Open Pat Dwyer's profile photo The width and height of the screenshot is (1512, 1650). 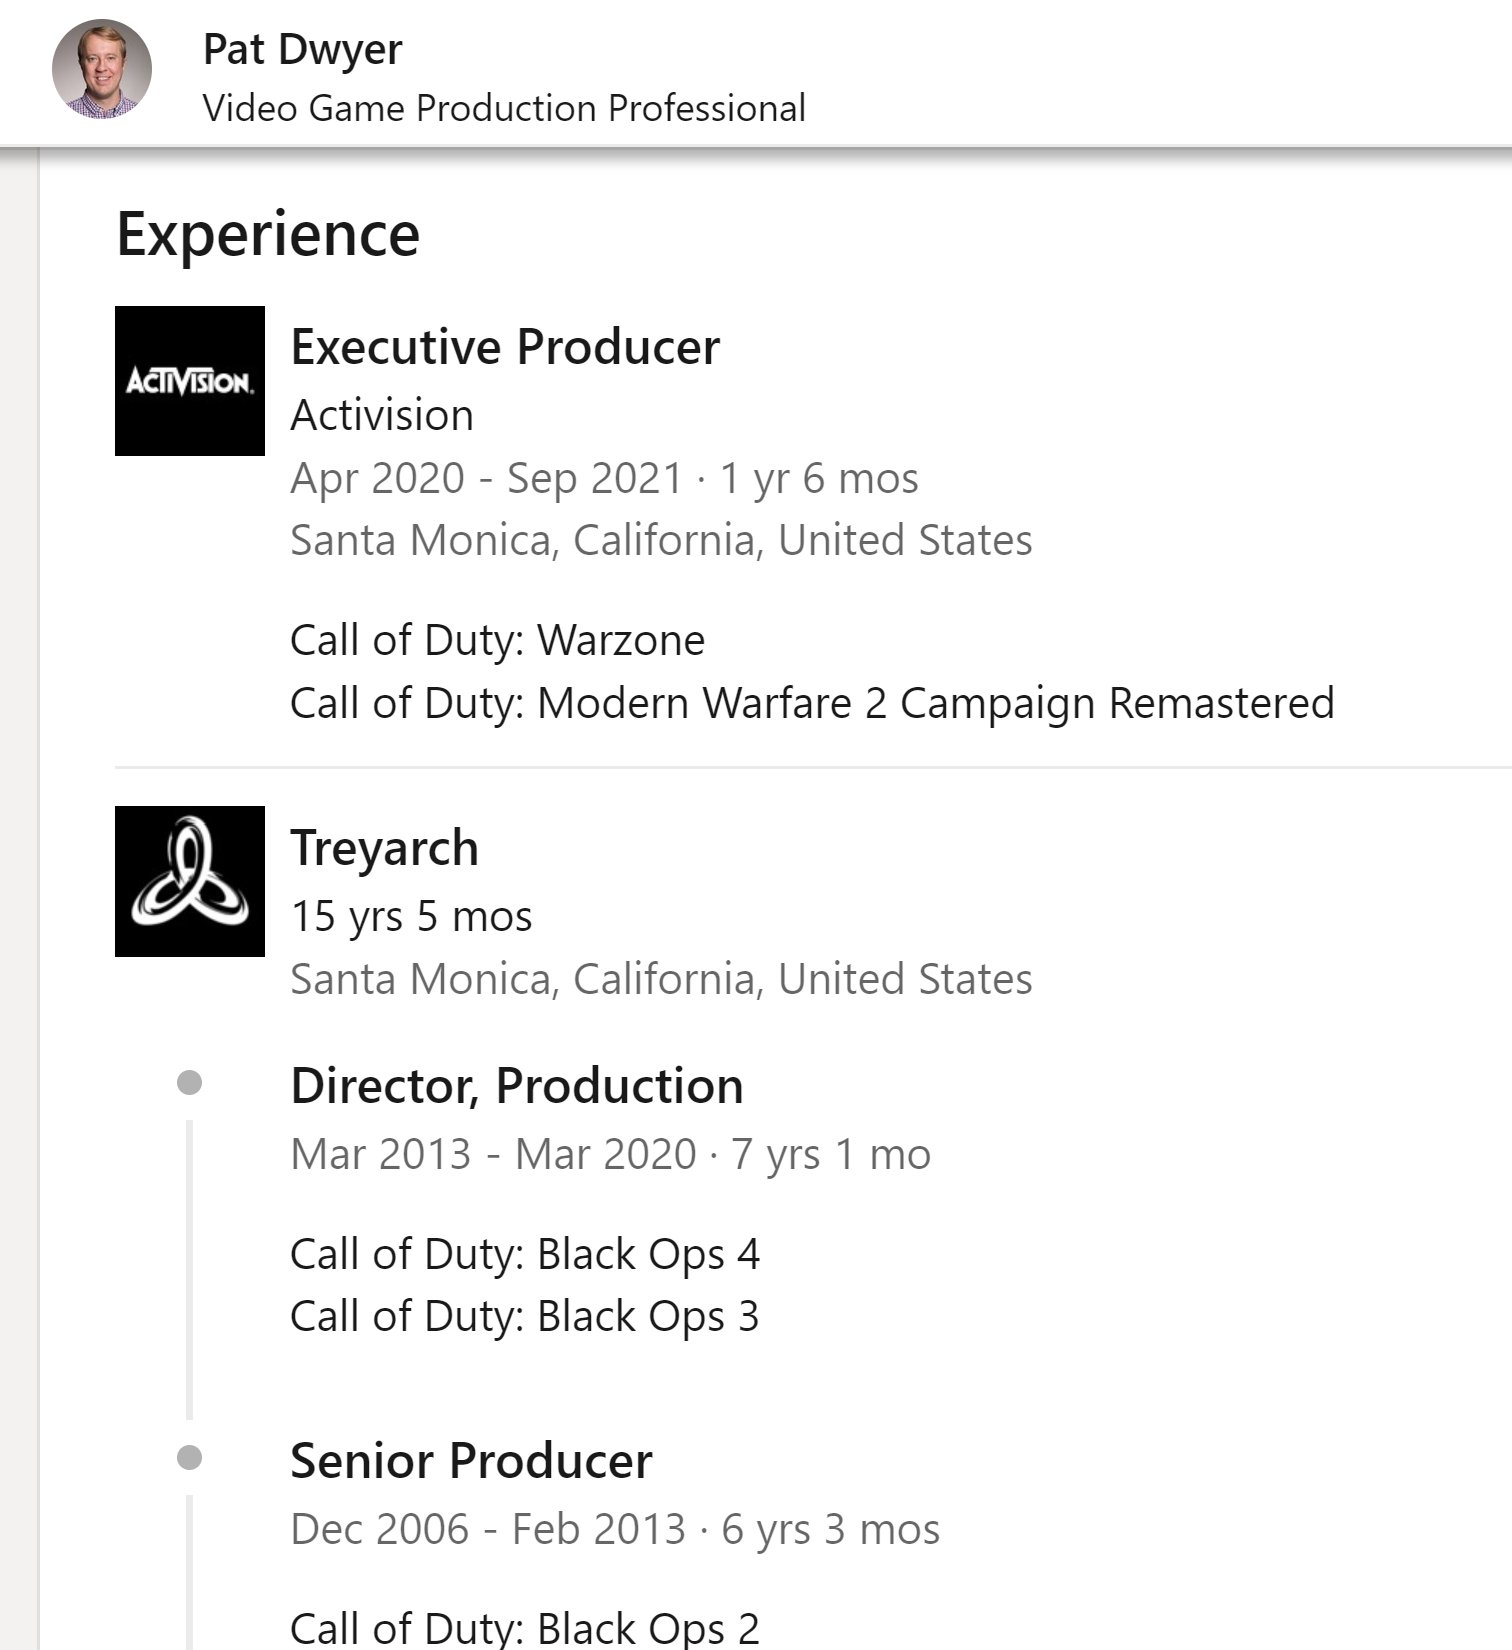coord(102,69)
